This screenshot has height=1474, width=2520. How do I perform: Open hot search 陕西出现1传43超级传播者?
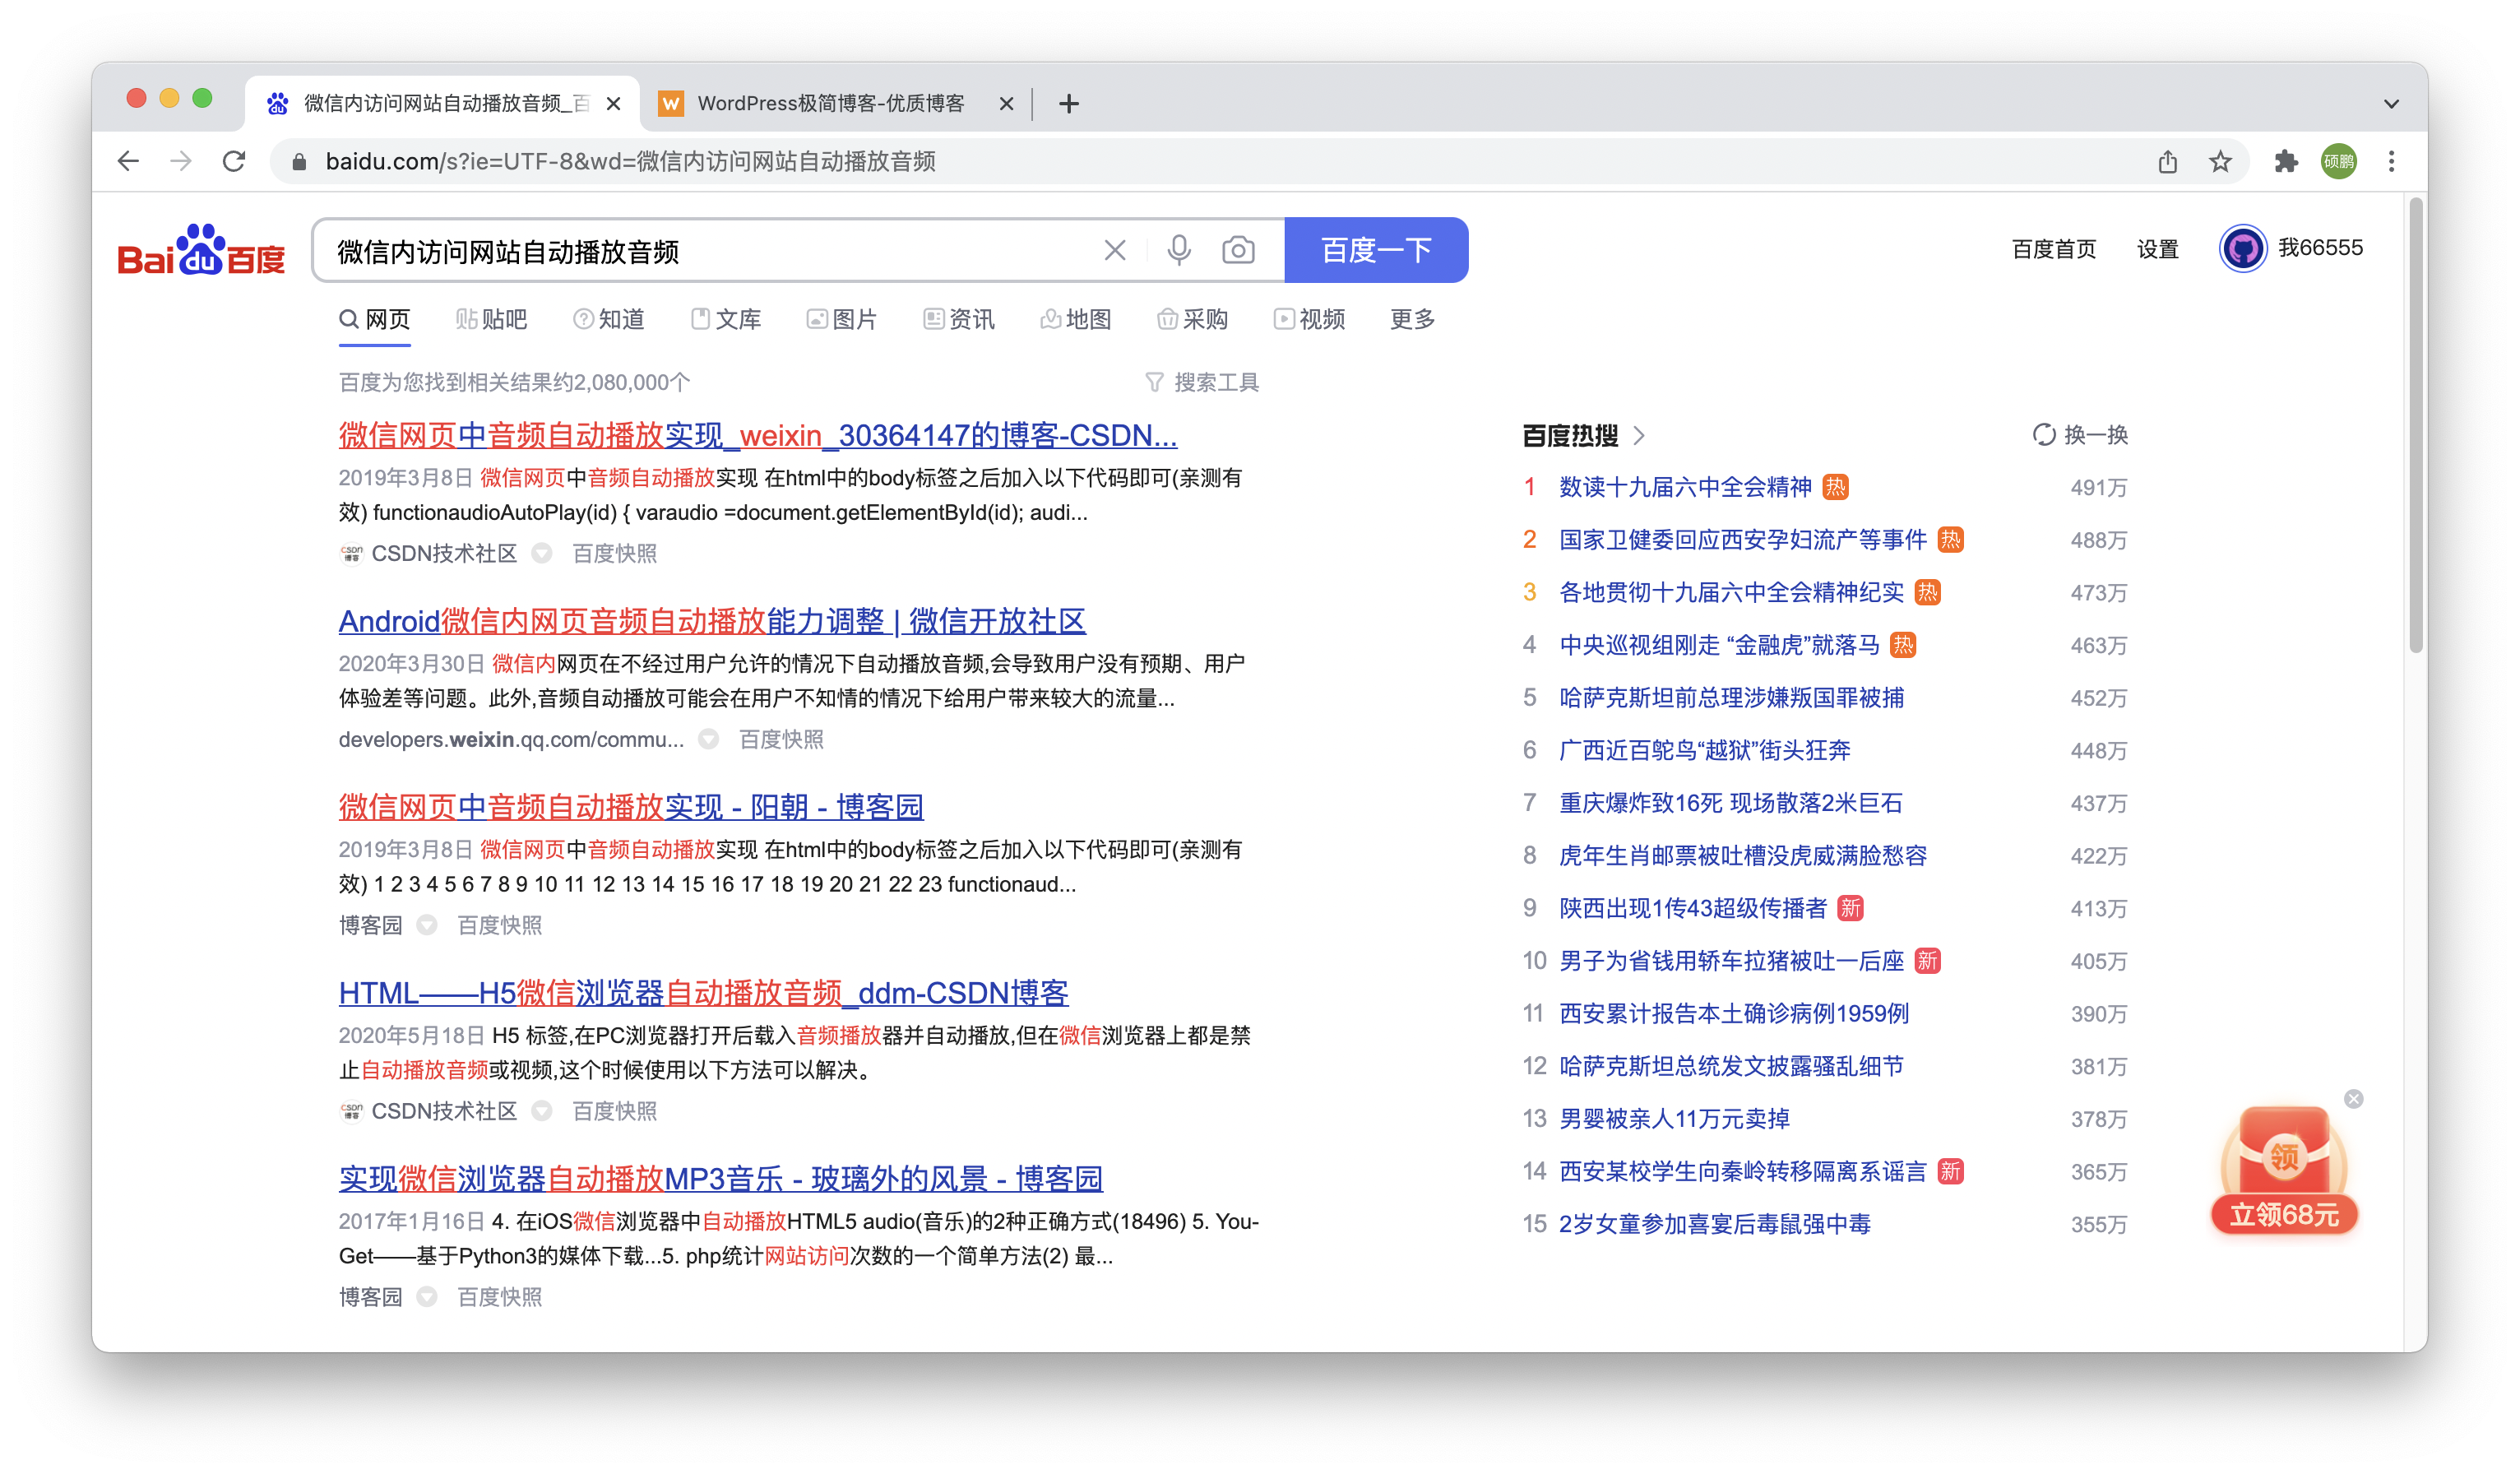click(x=1693, y=908)
